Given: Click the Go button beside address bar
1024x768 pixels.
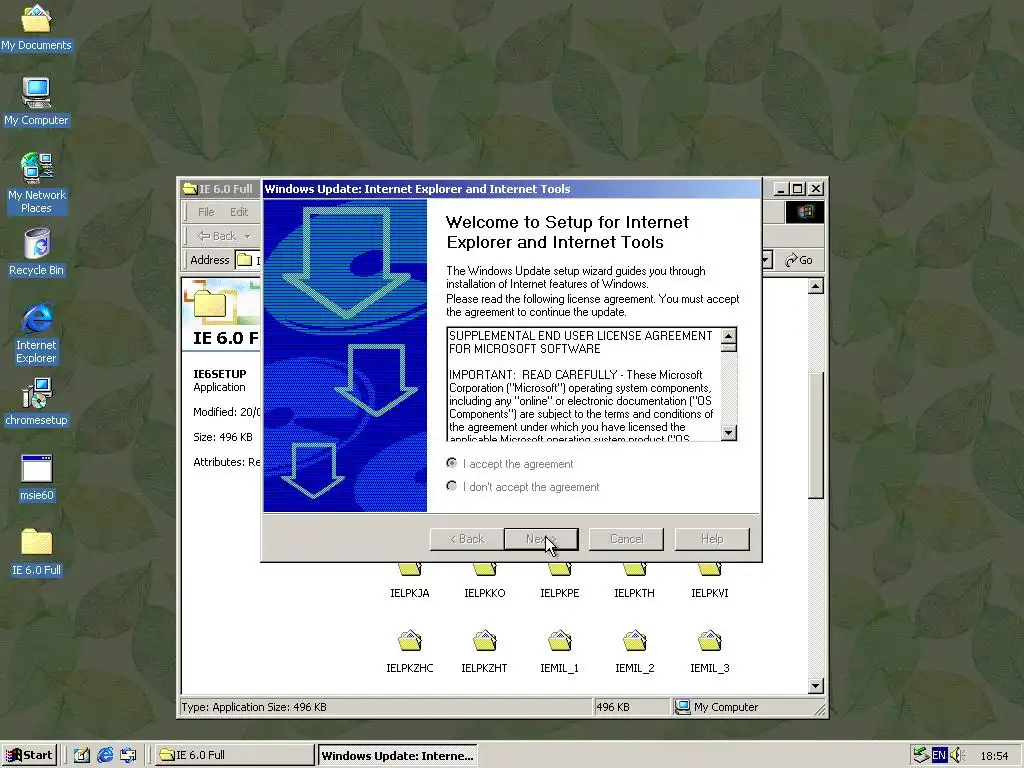Looking at the screenshot, I should (799, 260).
